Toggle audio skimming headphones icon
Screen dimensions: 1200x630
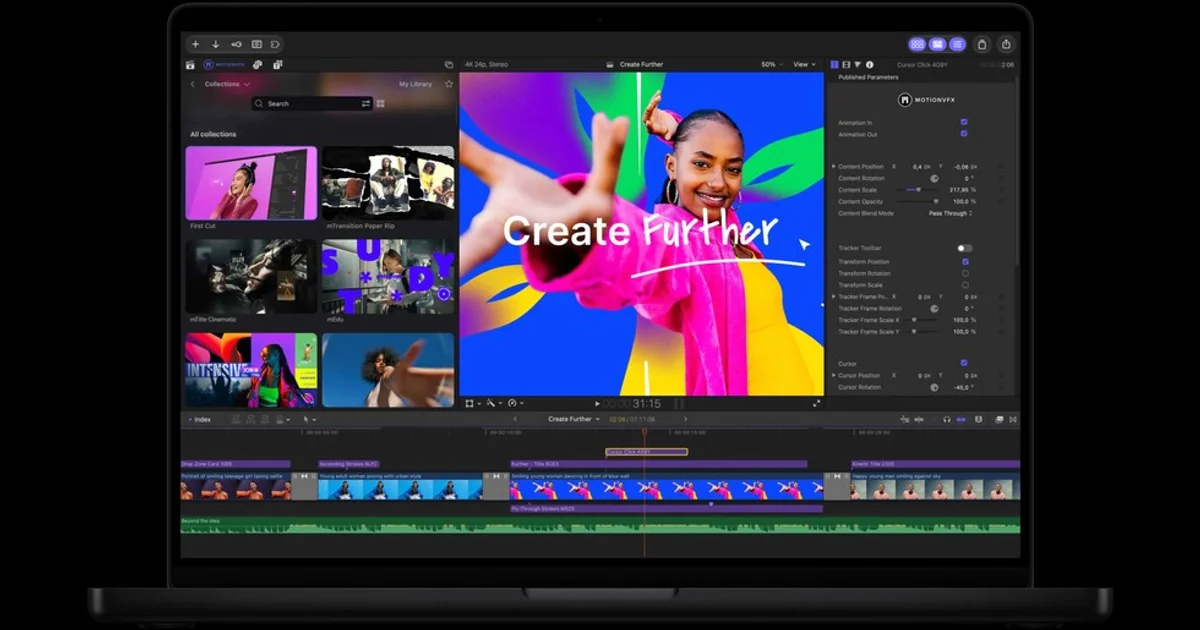pyautogui.click(x=947, y=420)
